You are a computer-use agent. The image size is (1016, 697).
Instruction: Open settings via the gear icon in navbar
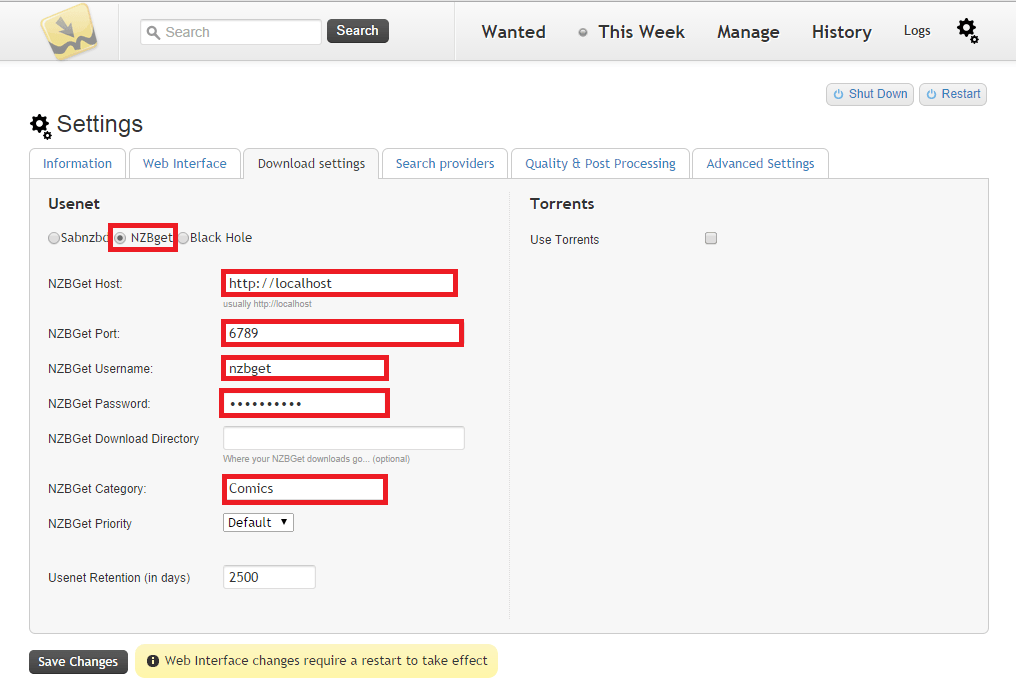(967, 31)
